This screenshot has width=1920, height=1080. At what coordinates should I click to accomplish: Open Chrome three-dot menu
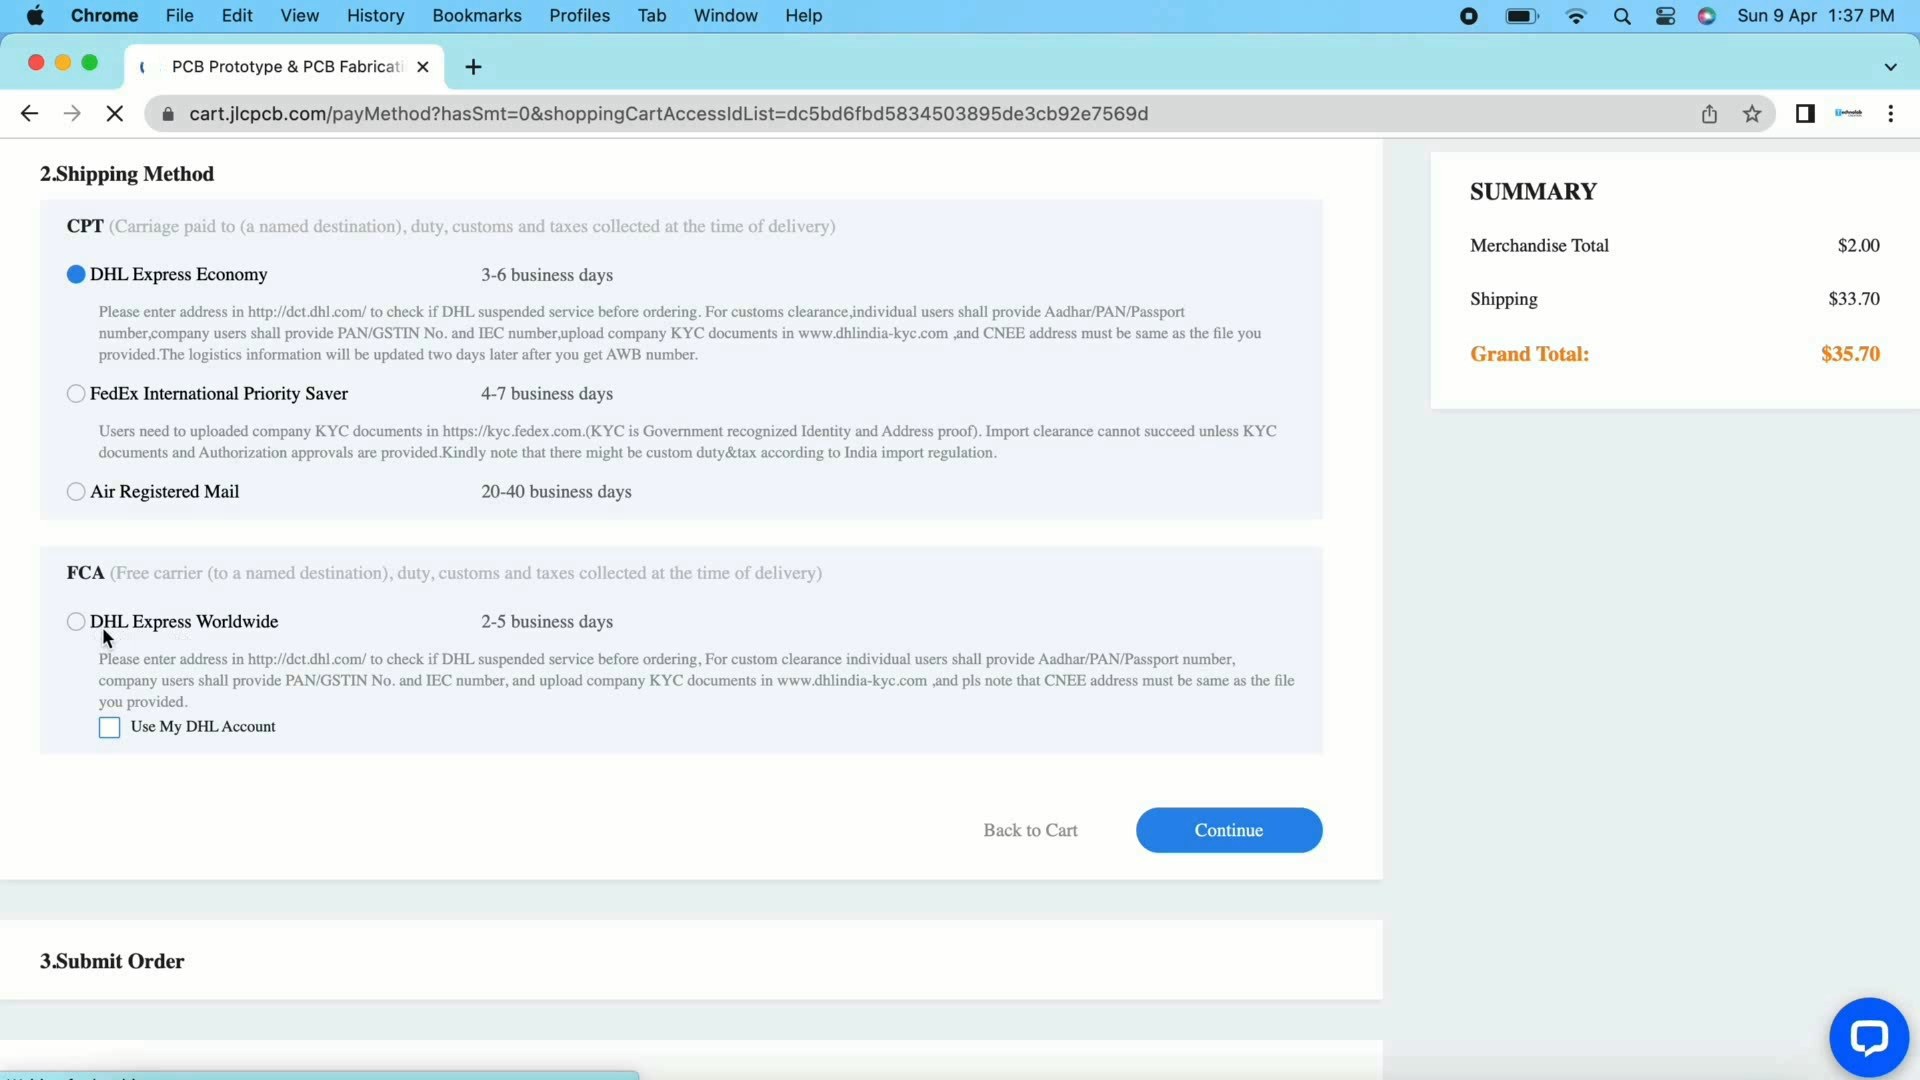tap(1890, 114)
